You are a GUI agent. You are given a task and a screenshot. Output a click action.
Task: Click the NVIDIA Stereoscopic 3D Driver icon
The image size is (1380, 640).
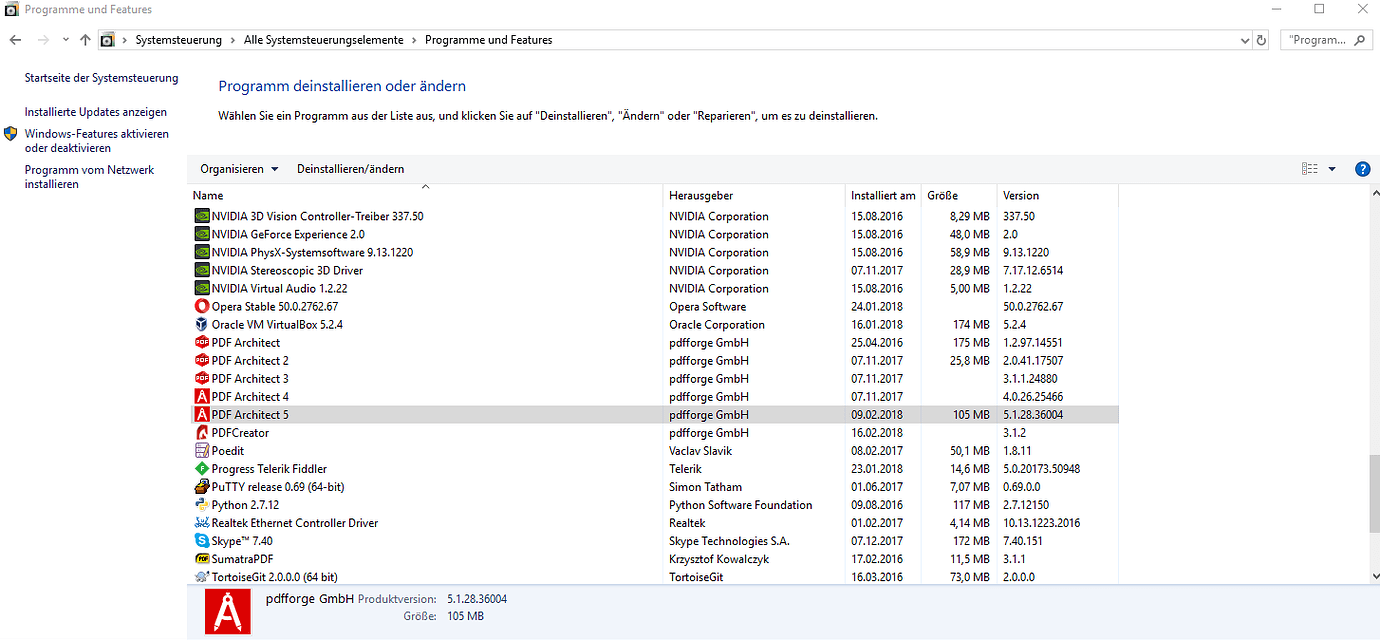tap(202, 270)
